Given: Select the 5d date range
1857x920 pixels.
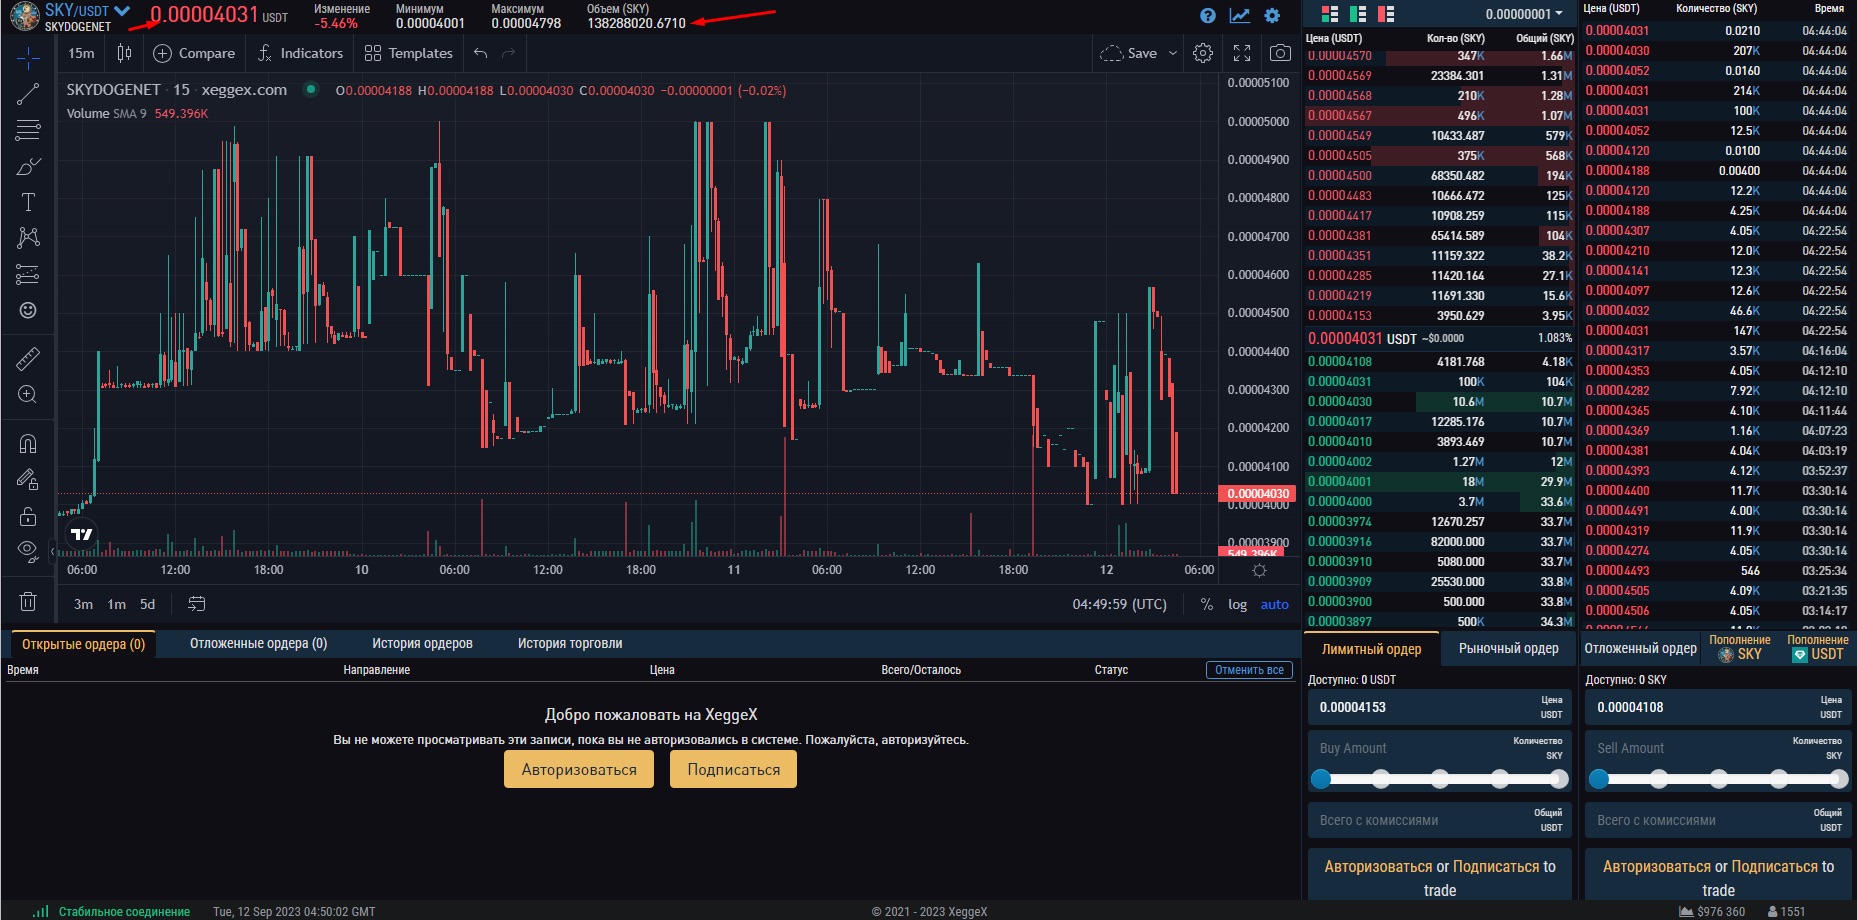Looking at the screenshot, I should 148,604.
